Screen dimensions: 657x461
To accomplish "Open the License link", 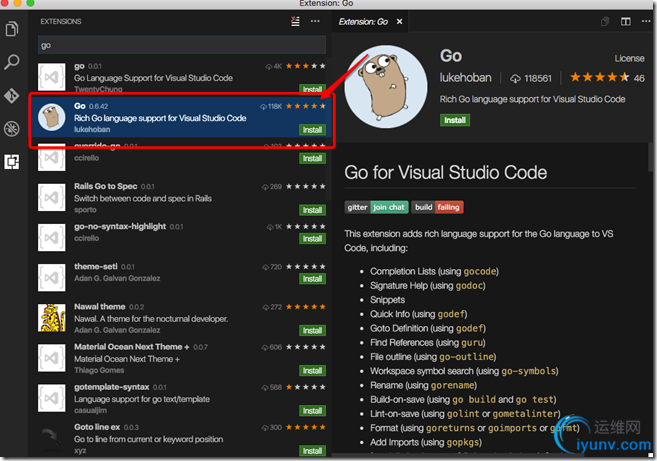I will (629, 58).
